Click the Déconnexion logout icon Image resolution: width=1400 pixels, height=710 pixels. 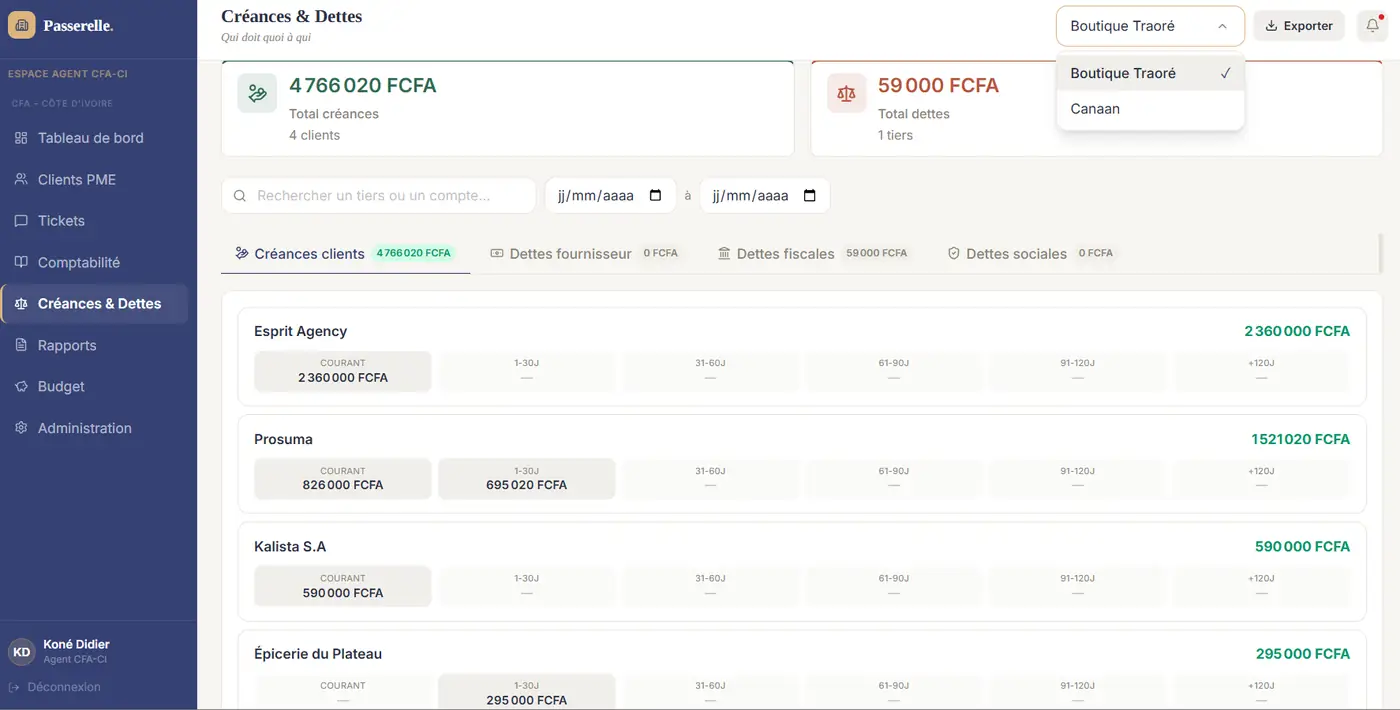(15, 687)
